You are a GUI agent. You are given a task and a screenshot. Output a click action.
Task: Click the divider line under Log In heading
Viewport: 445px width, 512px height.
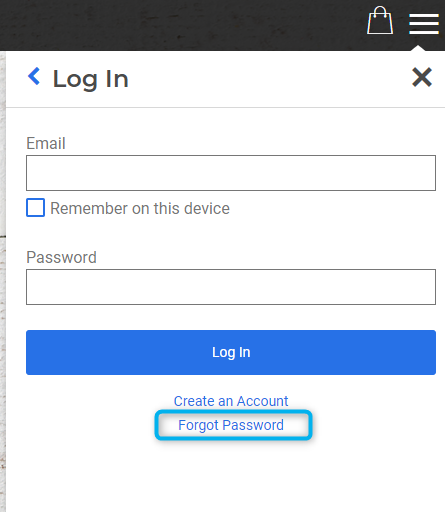point(225,107)
